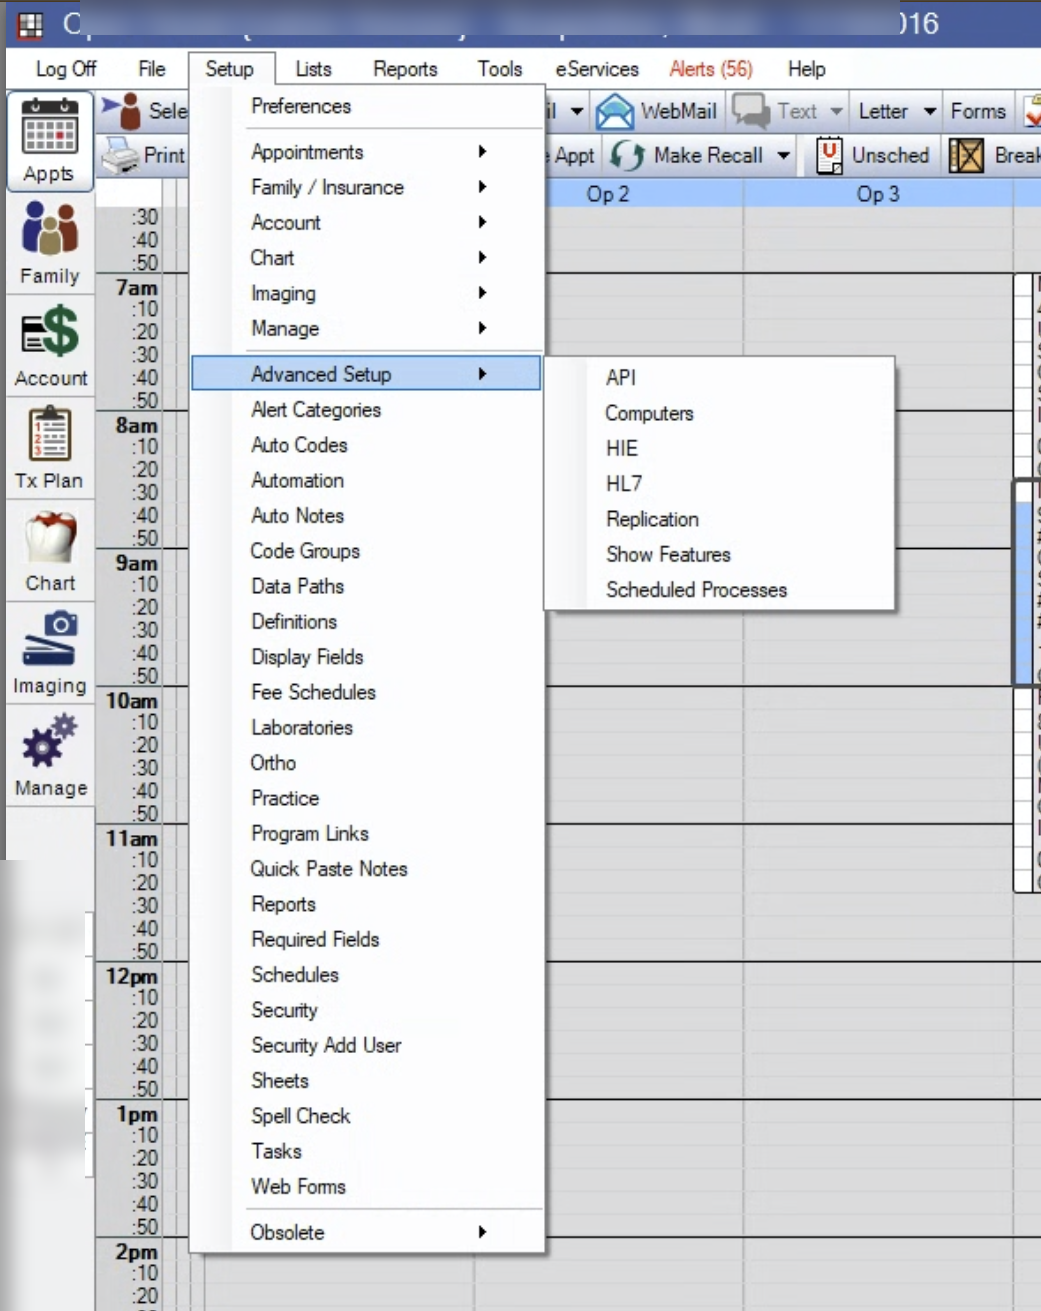Open the Help menu
This screenshot has width=1041, height=1311.
(806, 69)
